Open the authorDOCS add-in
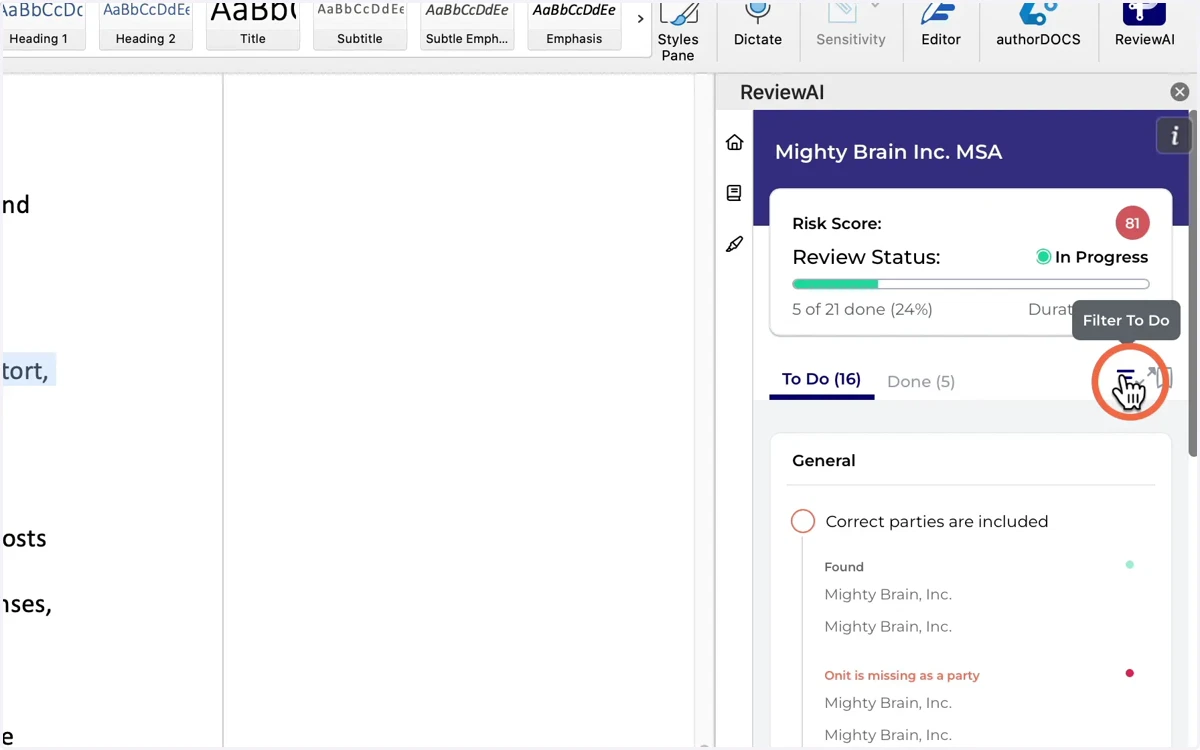The width and height of the screenshot is (1200, 750). (1038, 27)
